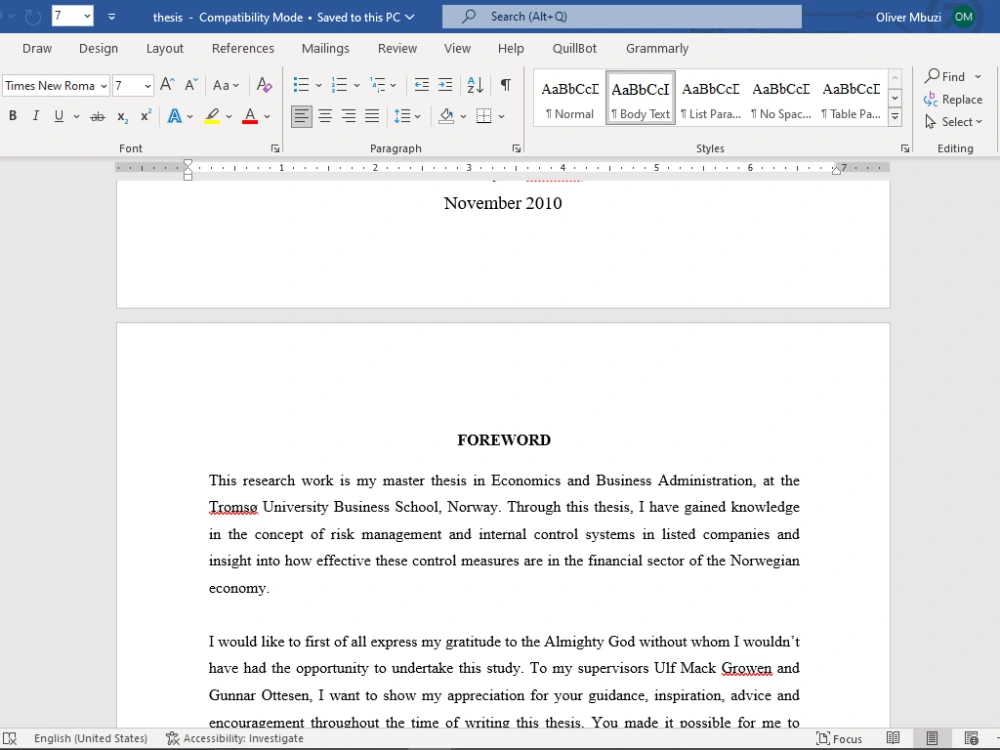Apply Text Effects and Typography

(x=174, y=116)
